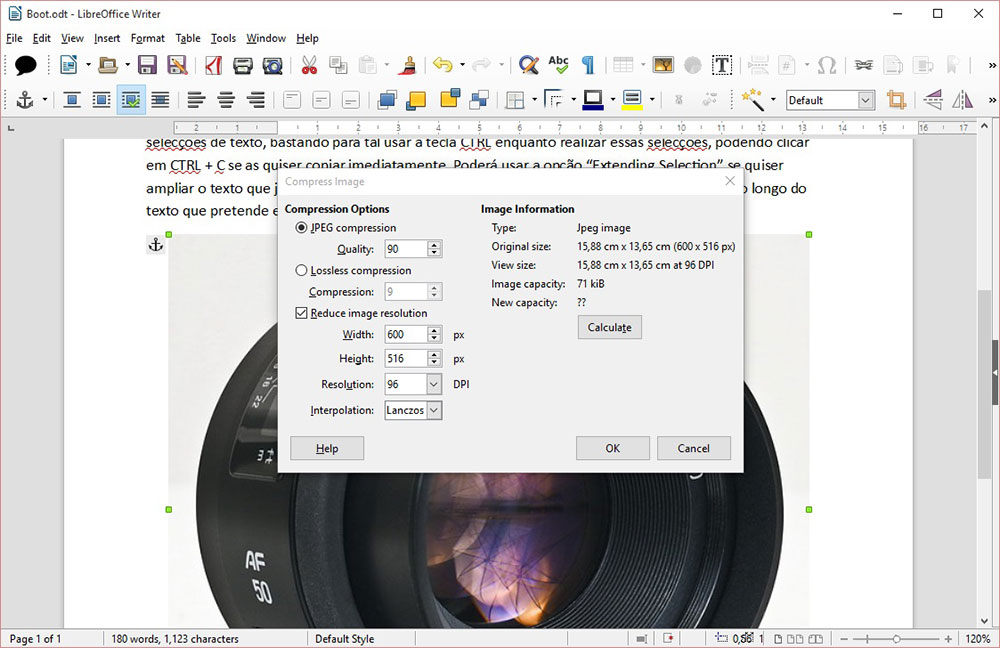1000x648 pixels.
Task: Click the Crop Image icon
Action: pos(896,100)
